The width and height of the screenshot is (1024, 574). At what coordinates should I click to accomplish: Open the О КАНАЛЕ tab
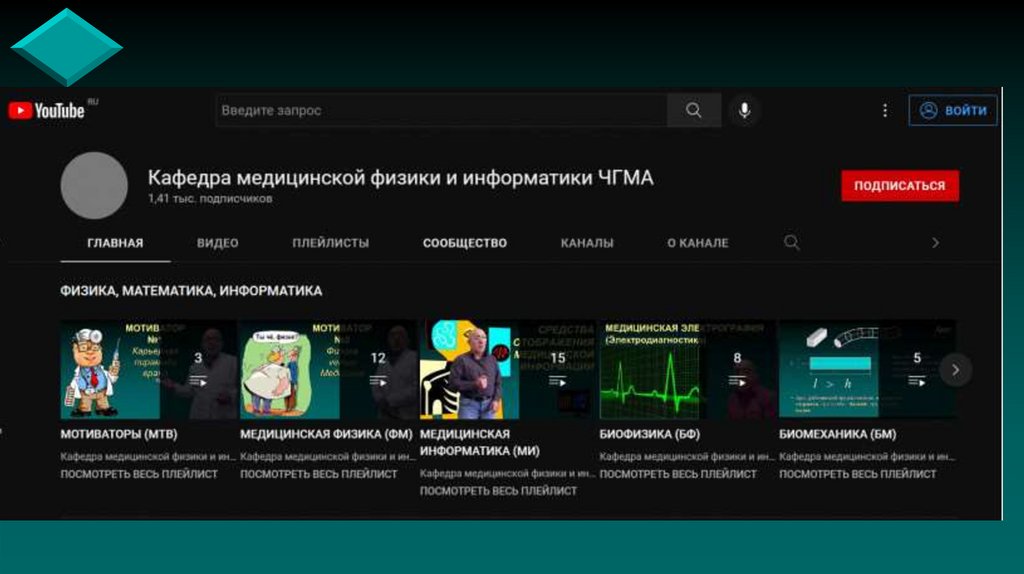point(697,243)
